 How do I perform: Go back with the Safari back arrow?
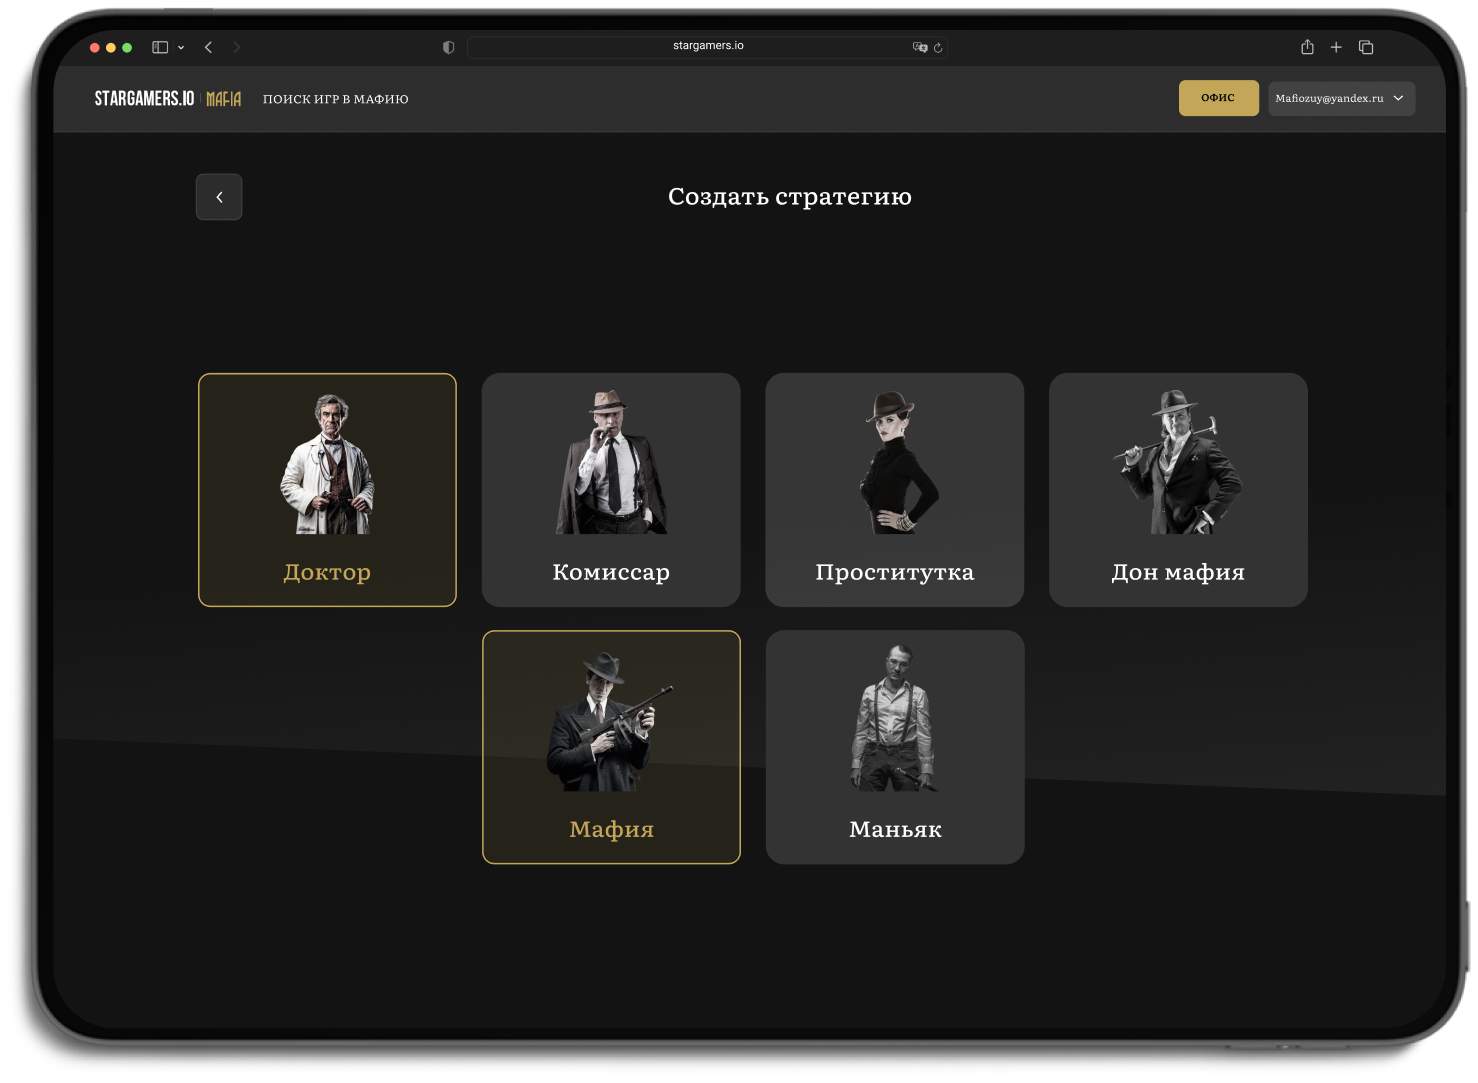pos(208,47)
